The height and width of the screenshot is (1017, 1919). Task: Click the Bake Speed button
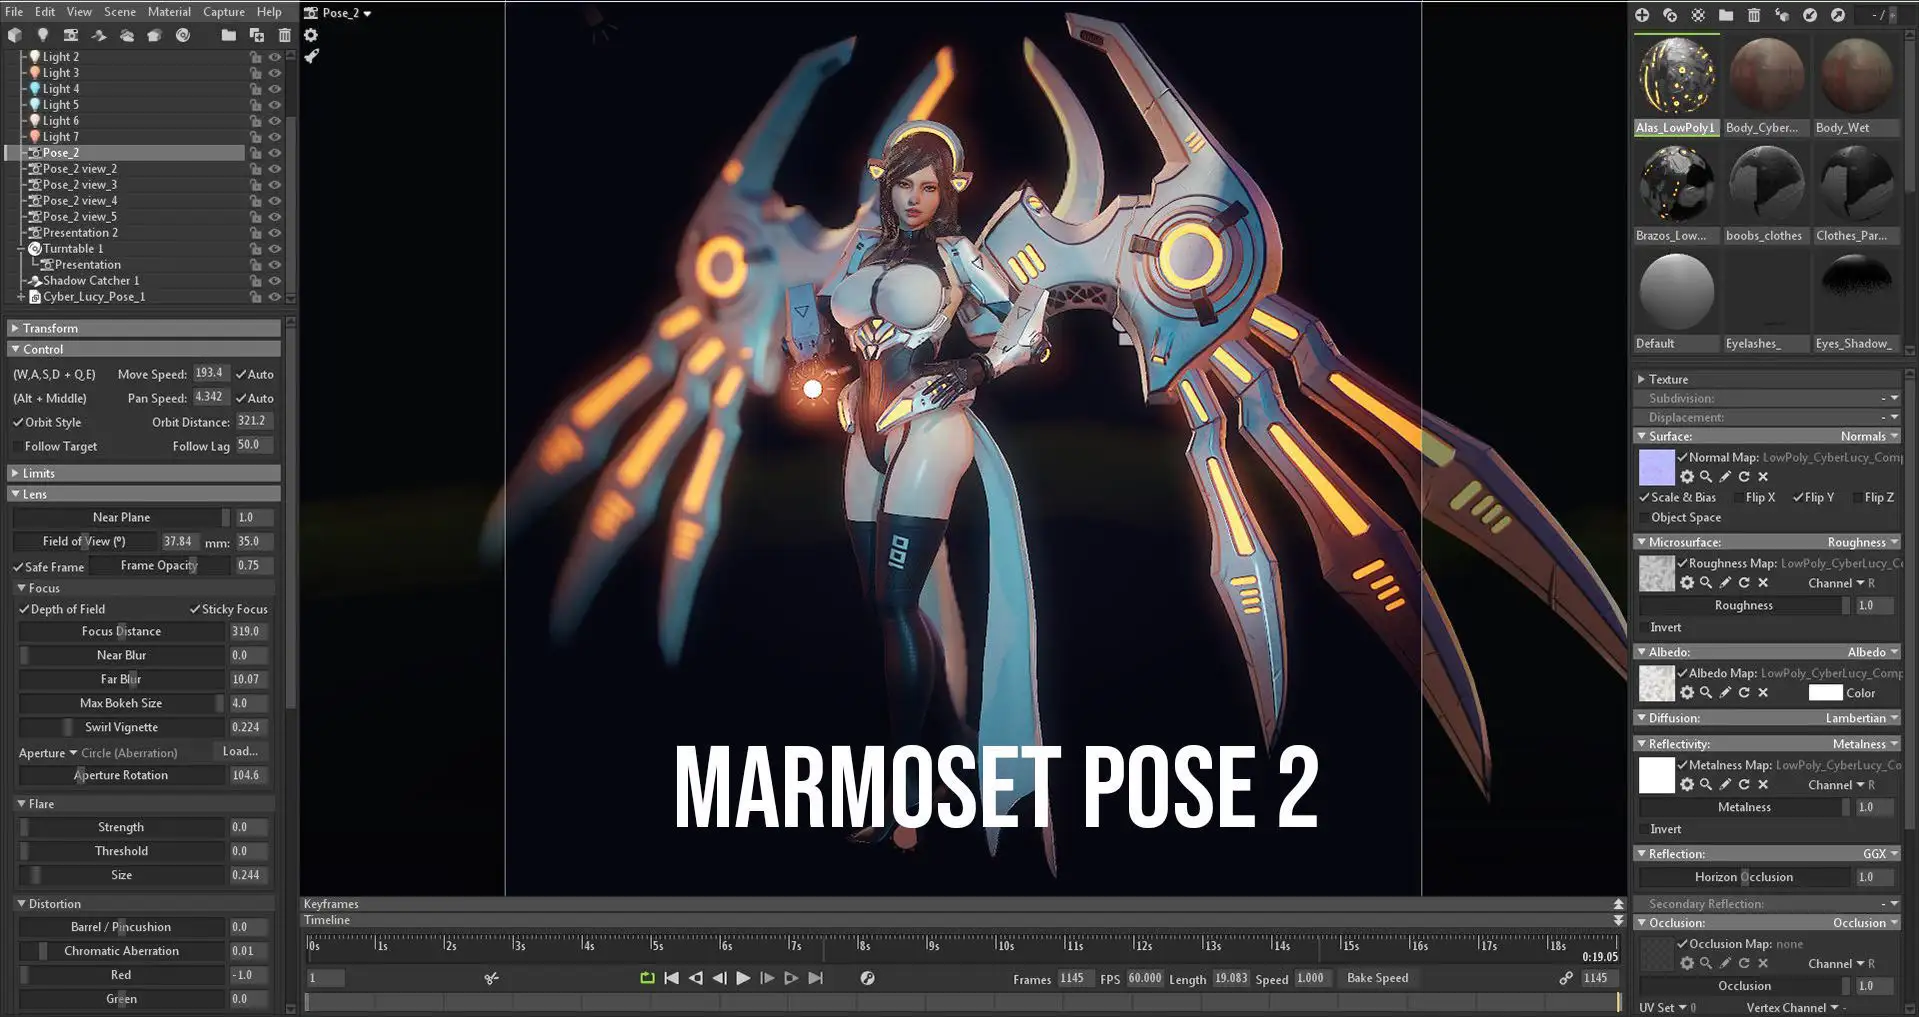[1377, 978]
